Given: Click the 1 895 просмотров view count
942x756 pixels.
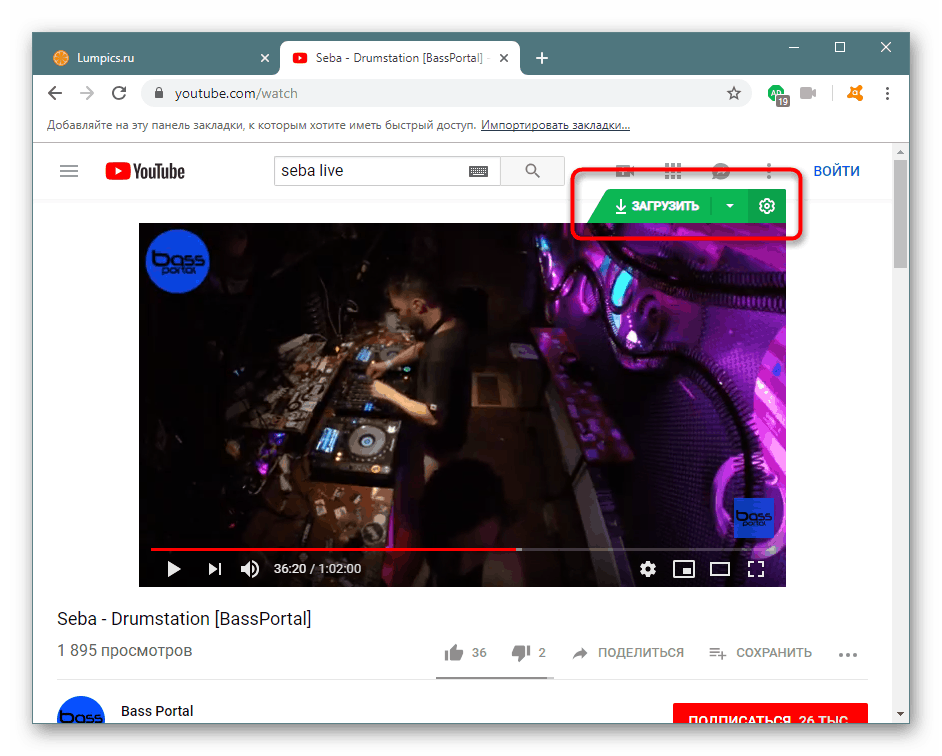Looking at the screenshot, I should point(124,651).
